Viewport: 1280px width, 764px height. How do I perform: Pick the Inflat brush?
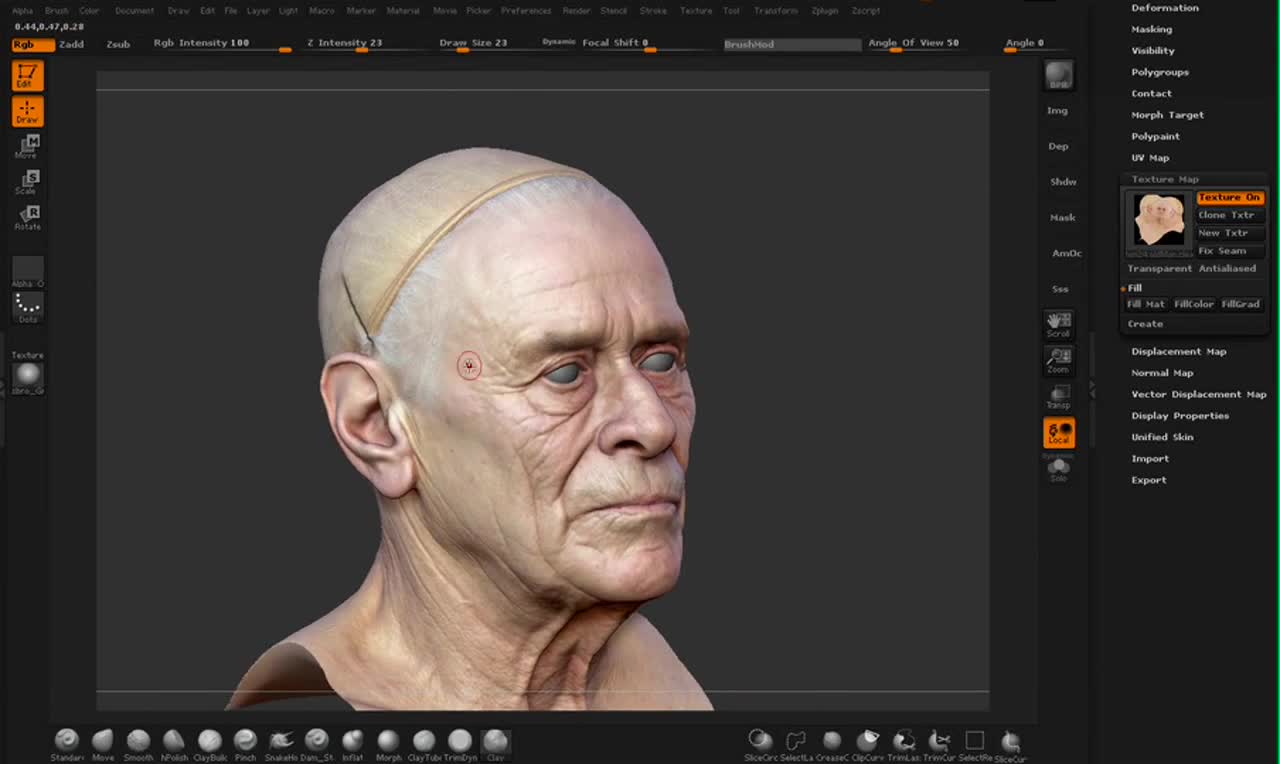[352, 741]
